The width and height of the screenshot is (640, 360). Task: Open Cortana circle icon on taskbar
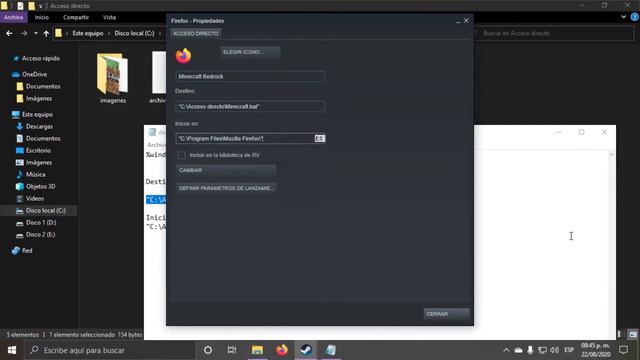[208, 350]
